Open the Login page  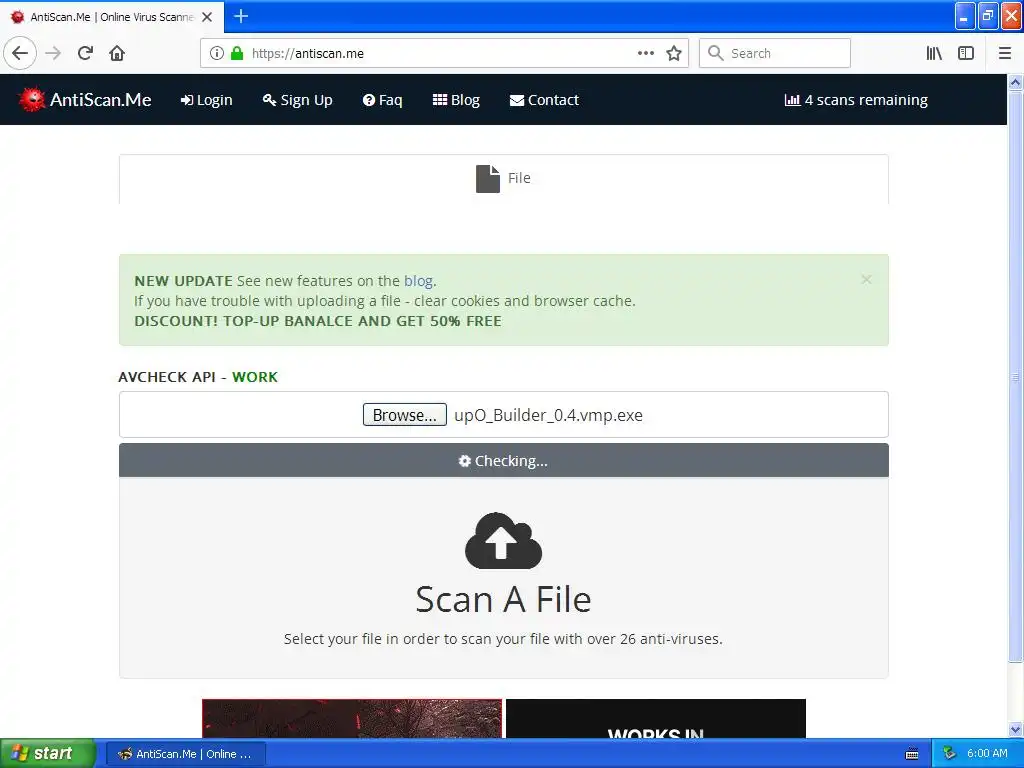pyautogui.click(x=206, y=100)
